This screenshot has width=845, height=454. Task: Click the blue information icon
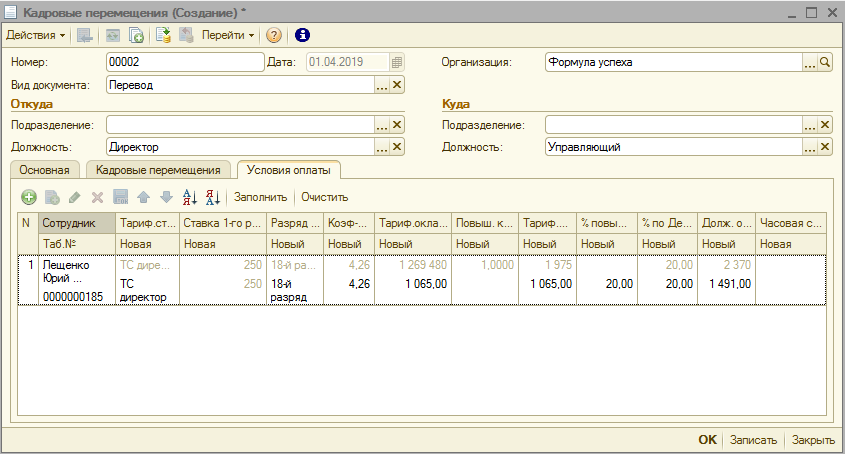pos(302,35)
